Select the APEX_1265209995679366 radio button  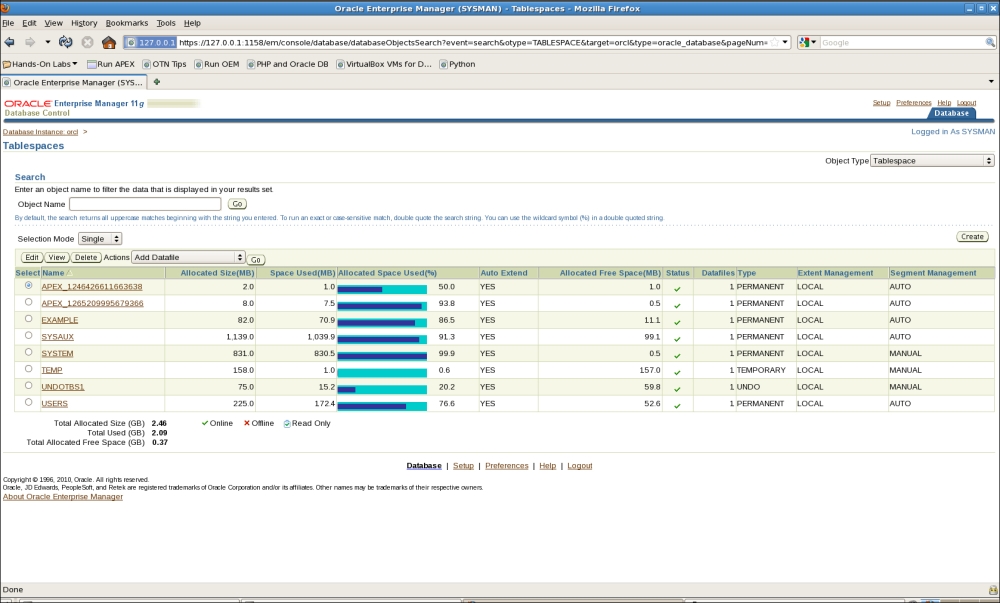[x=28, y=302]
